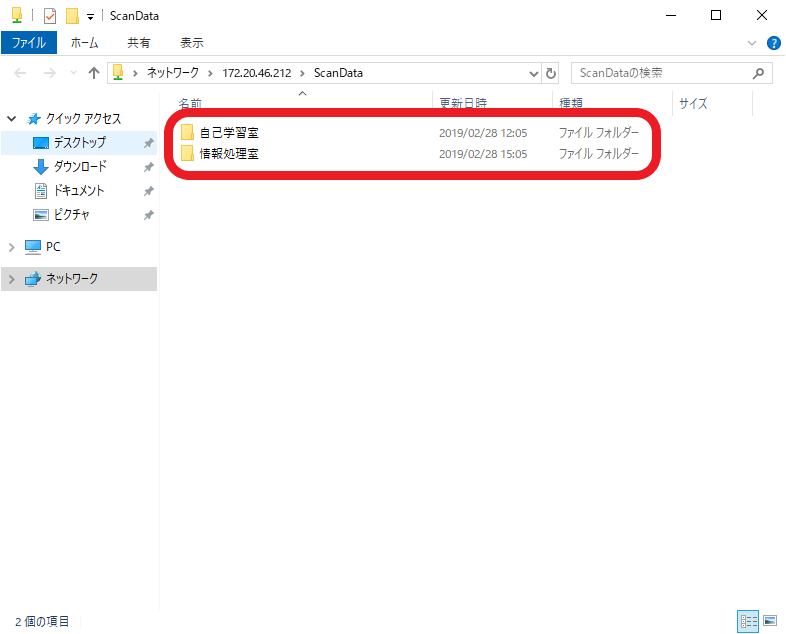Click the 情報処理室 folder icon

pos(187,153)
